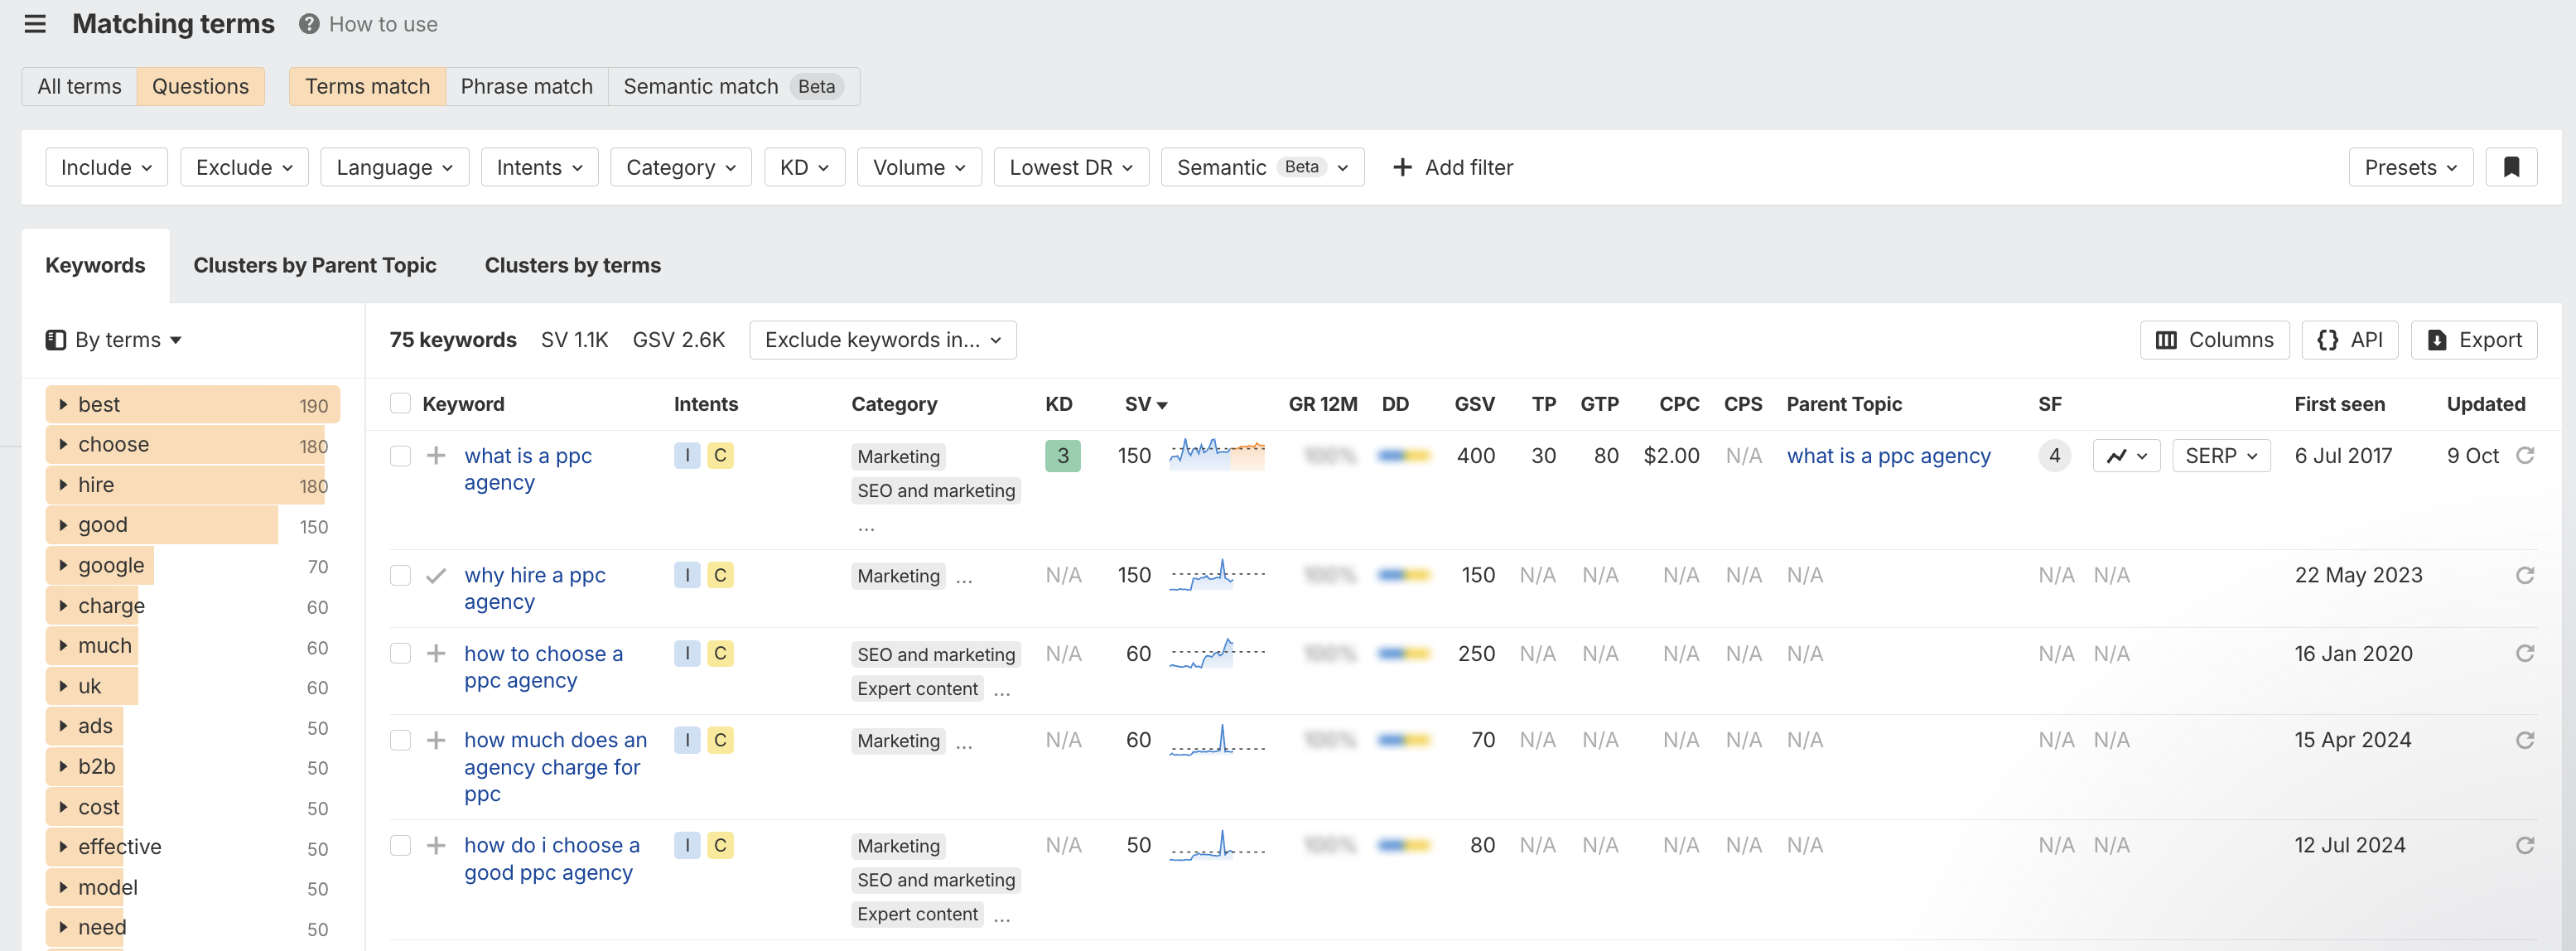2576x951 pixels.
Task: Add how much does an agency charge keyword
Action: click(436, 740)
